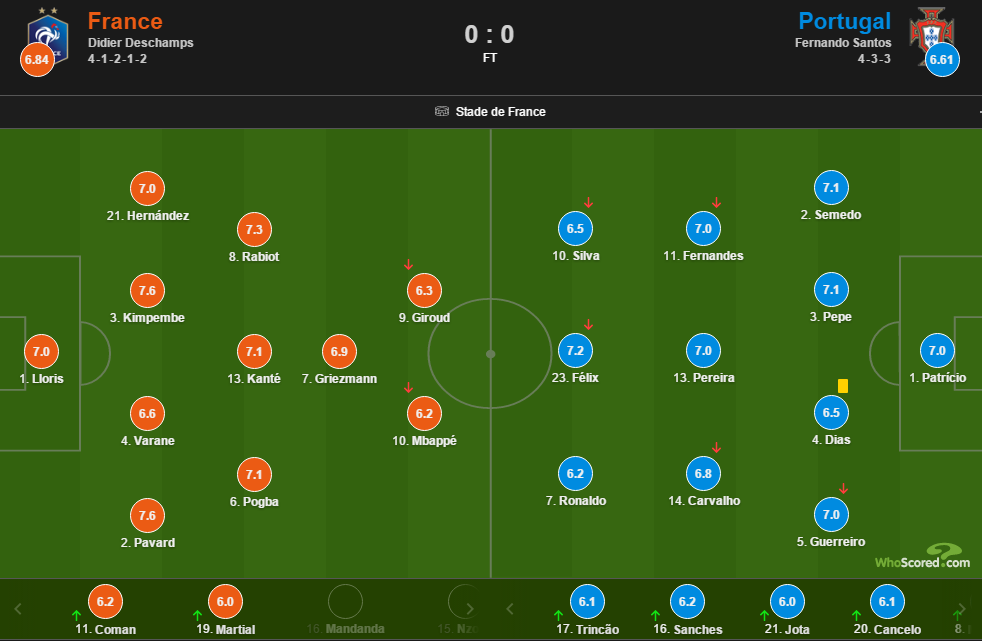Image resolution: width=982 pixels, height=641 pixels.
Task: Click the red substitution arrow above Fernandes
Action: 716,203
